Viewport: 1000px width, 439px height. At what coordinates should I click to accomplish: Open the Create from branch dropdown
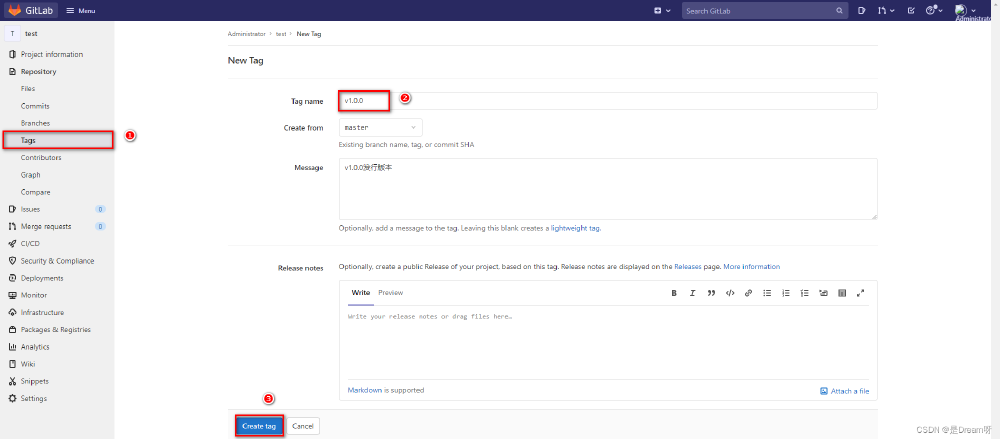(381, 128)
